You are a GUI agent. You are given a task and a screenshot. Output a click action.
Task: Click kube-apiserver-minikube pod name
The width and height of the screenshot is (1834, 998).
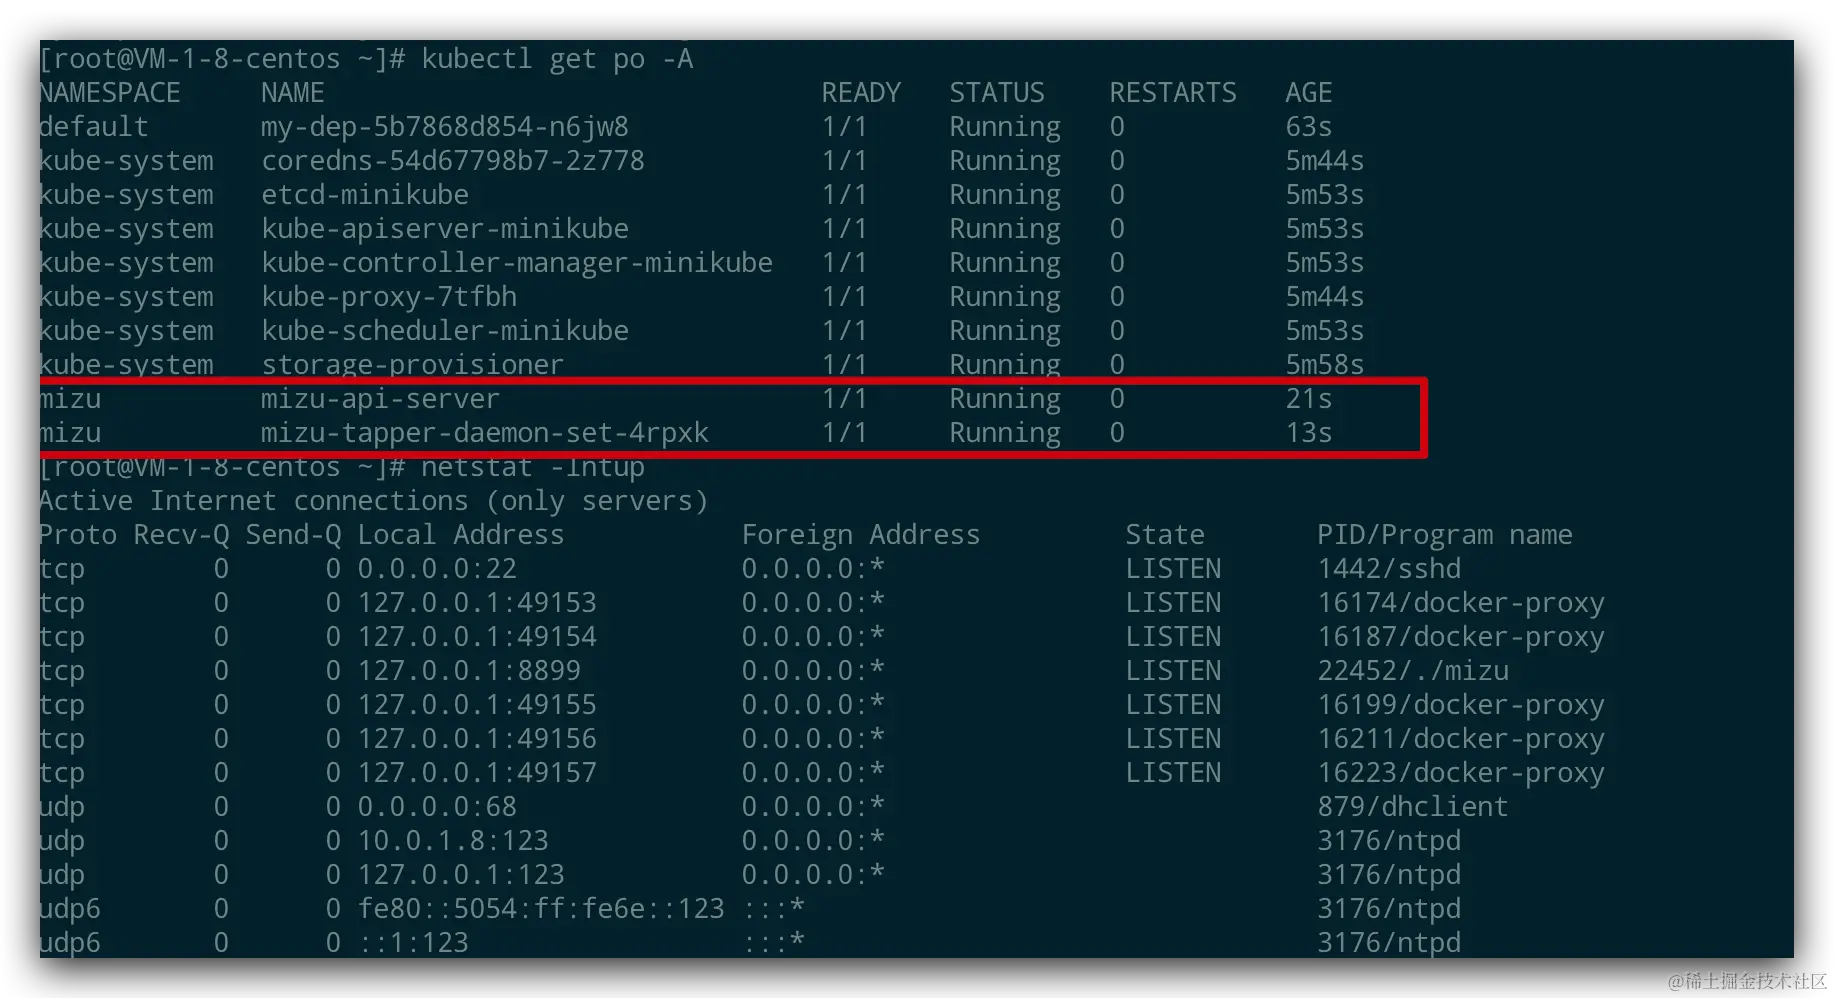click(x=445, y=229)
